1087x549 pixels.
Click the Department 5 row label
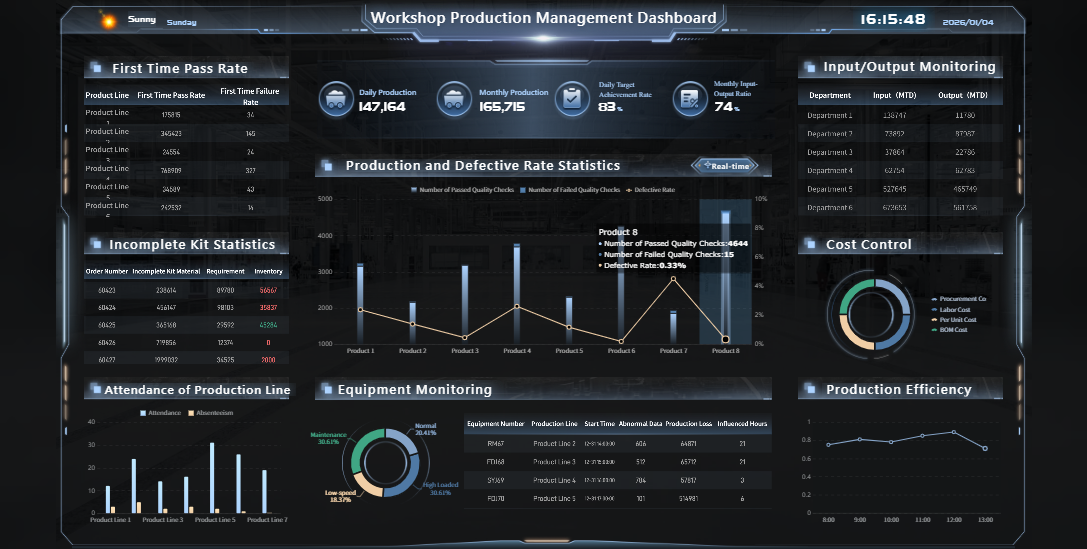[830, 189]
